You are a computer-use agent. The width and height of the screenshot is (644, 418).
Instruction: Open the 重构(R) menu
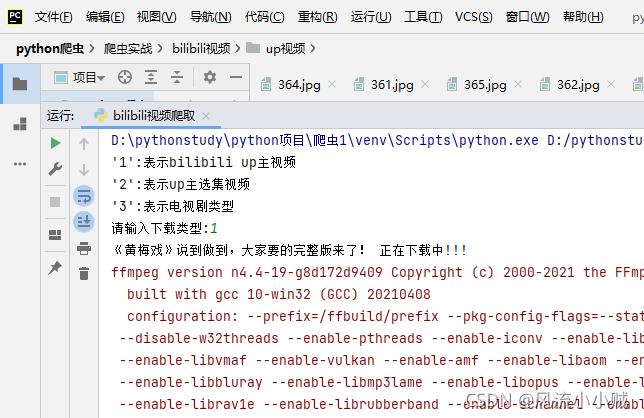(317, 17)
